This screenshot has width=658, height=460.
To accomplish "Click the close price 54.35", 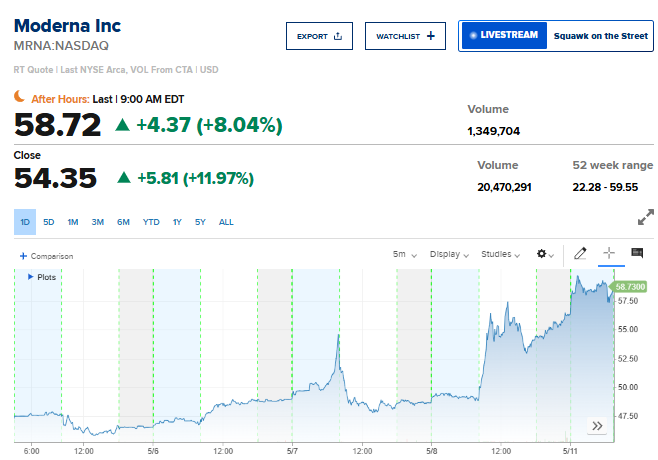I will pos(55,178).
